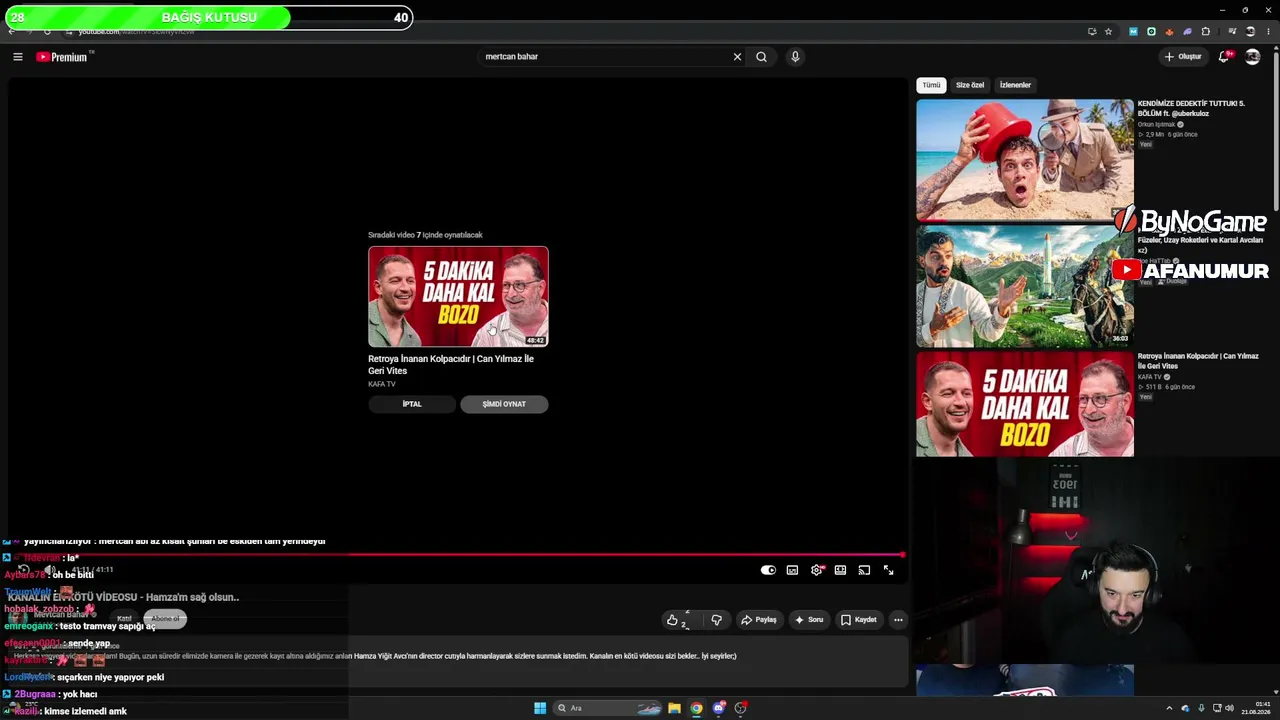
Task: Open the Chrome three-dot menu
Action: tap(1268, 31)
